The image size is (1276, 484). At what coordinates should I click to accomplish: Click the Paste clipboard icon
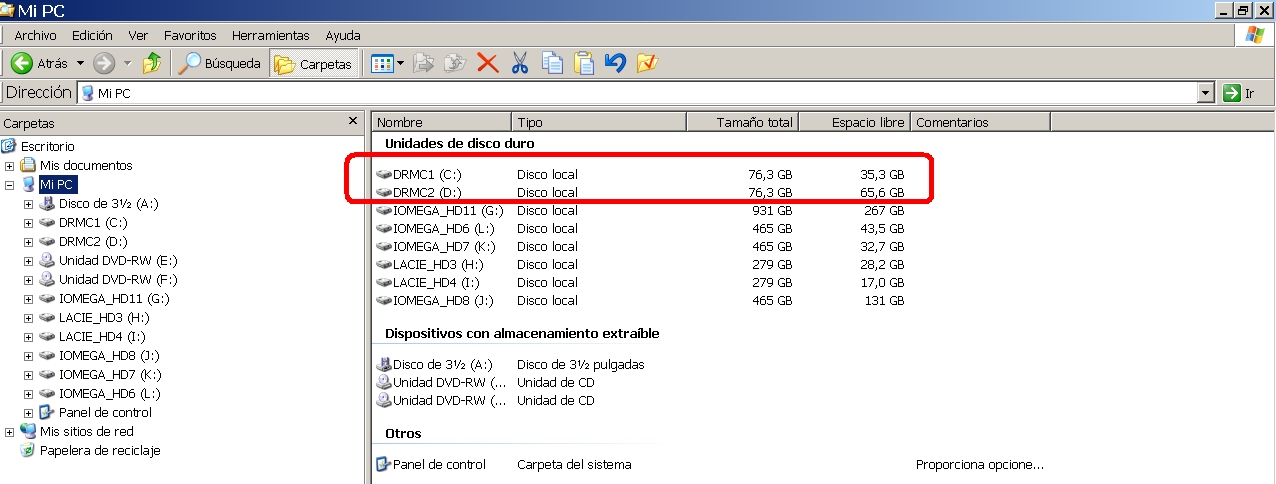(x=584, y=64)
